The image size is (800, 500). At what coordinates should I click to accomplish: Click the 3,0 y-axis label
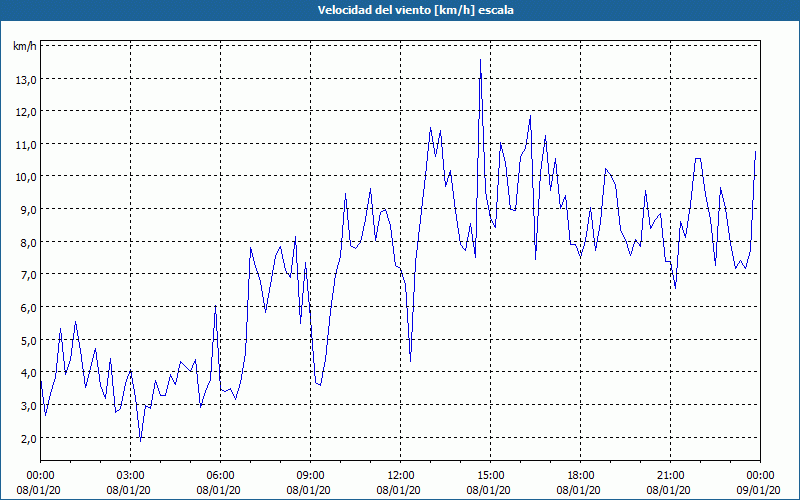pyautogui.click(x=29, y=406)
